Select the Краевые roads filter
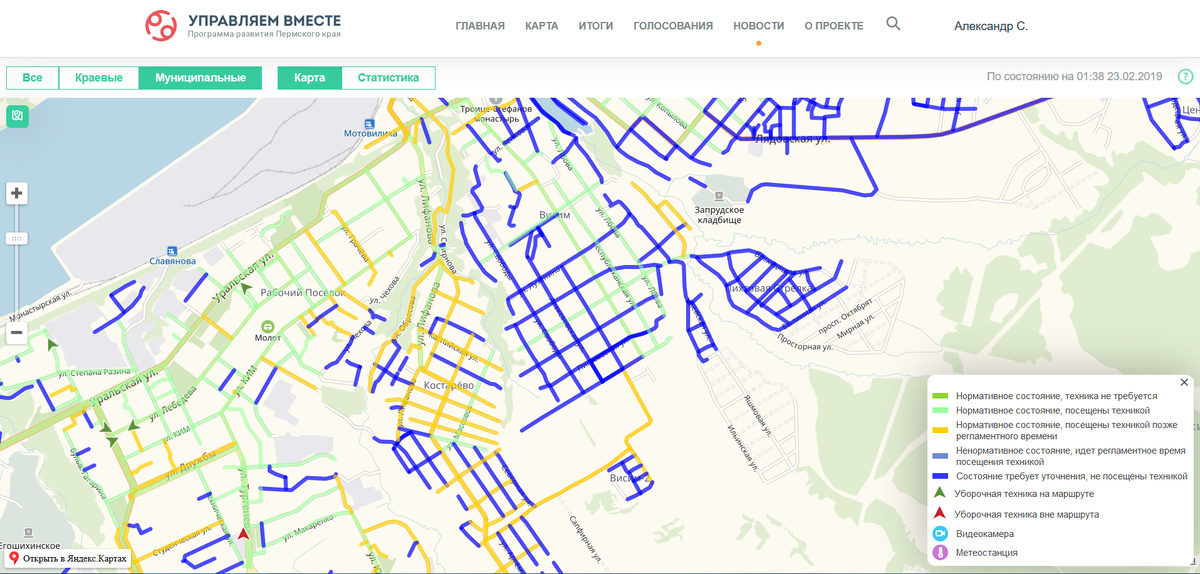The image size is (1200, 574). coord(99,78)
